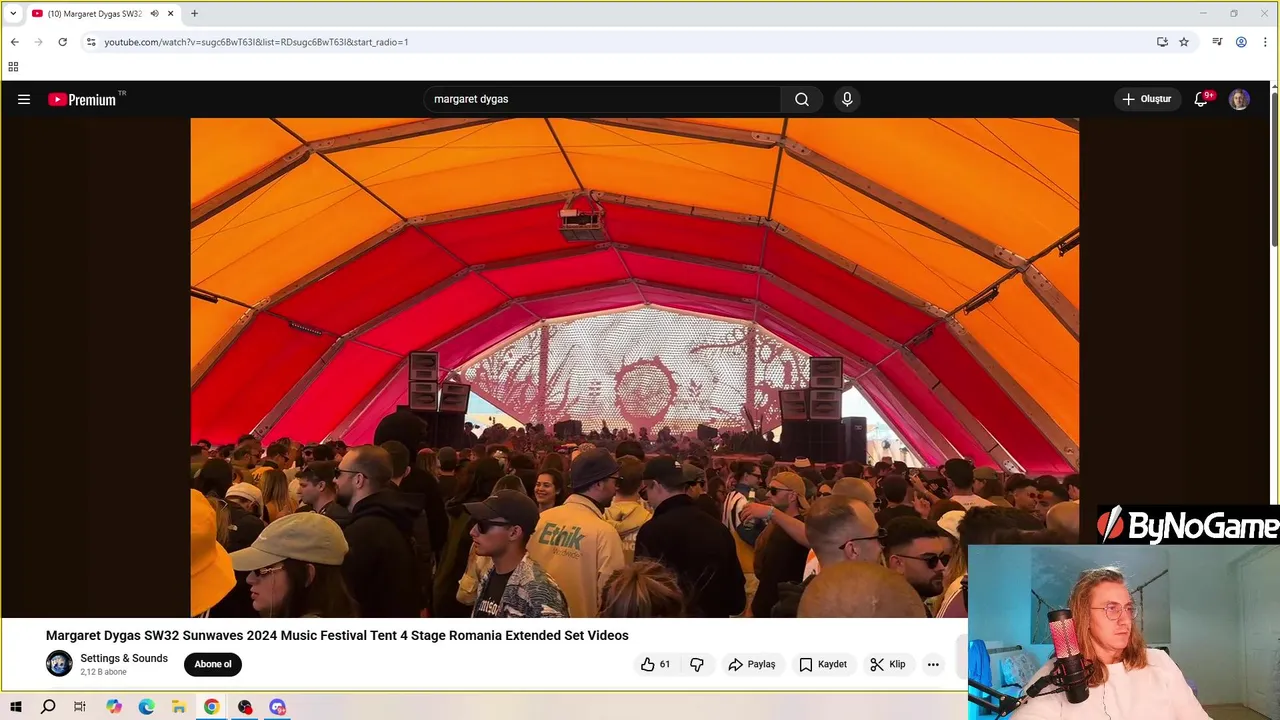Start voice search with the microphone icon
This screenshot has width=1280, height=720.
(847, 99)
